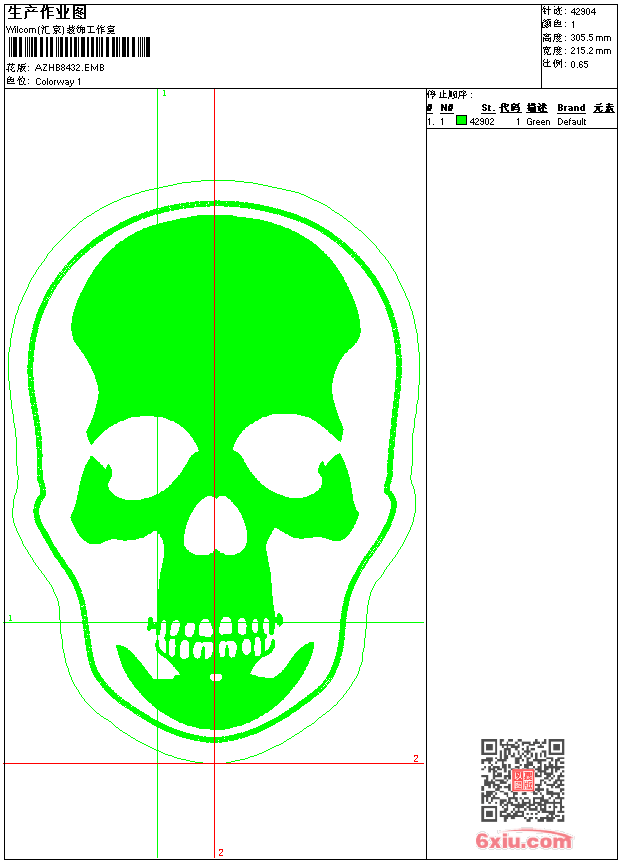Select the Colorway 1 label
This screenshot has height=860, width=620.
(x=58, y=82)
